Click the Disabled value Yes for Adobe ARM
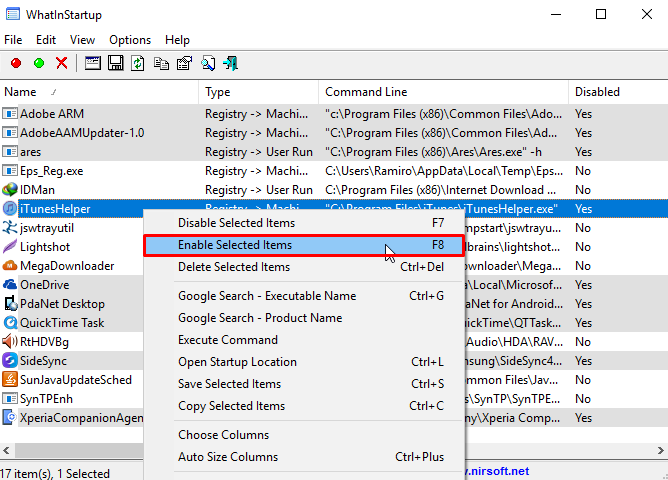 pyautogui.click(x=583, y=114)
